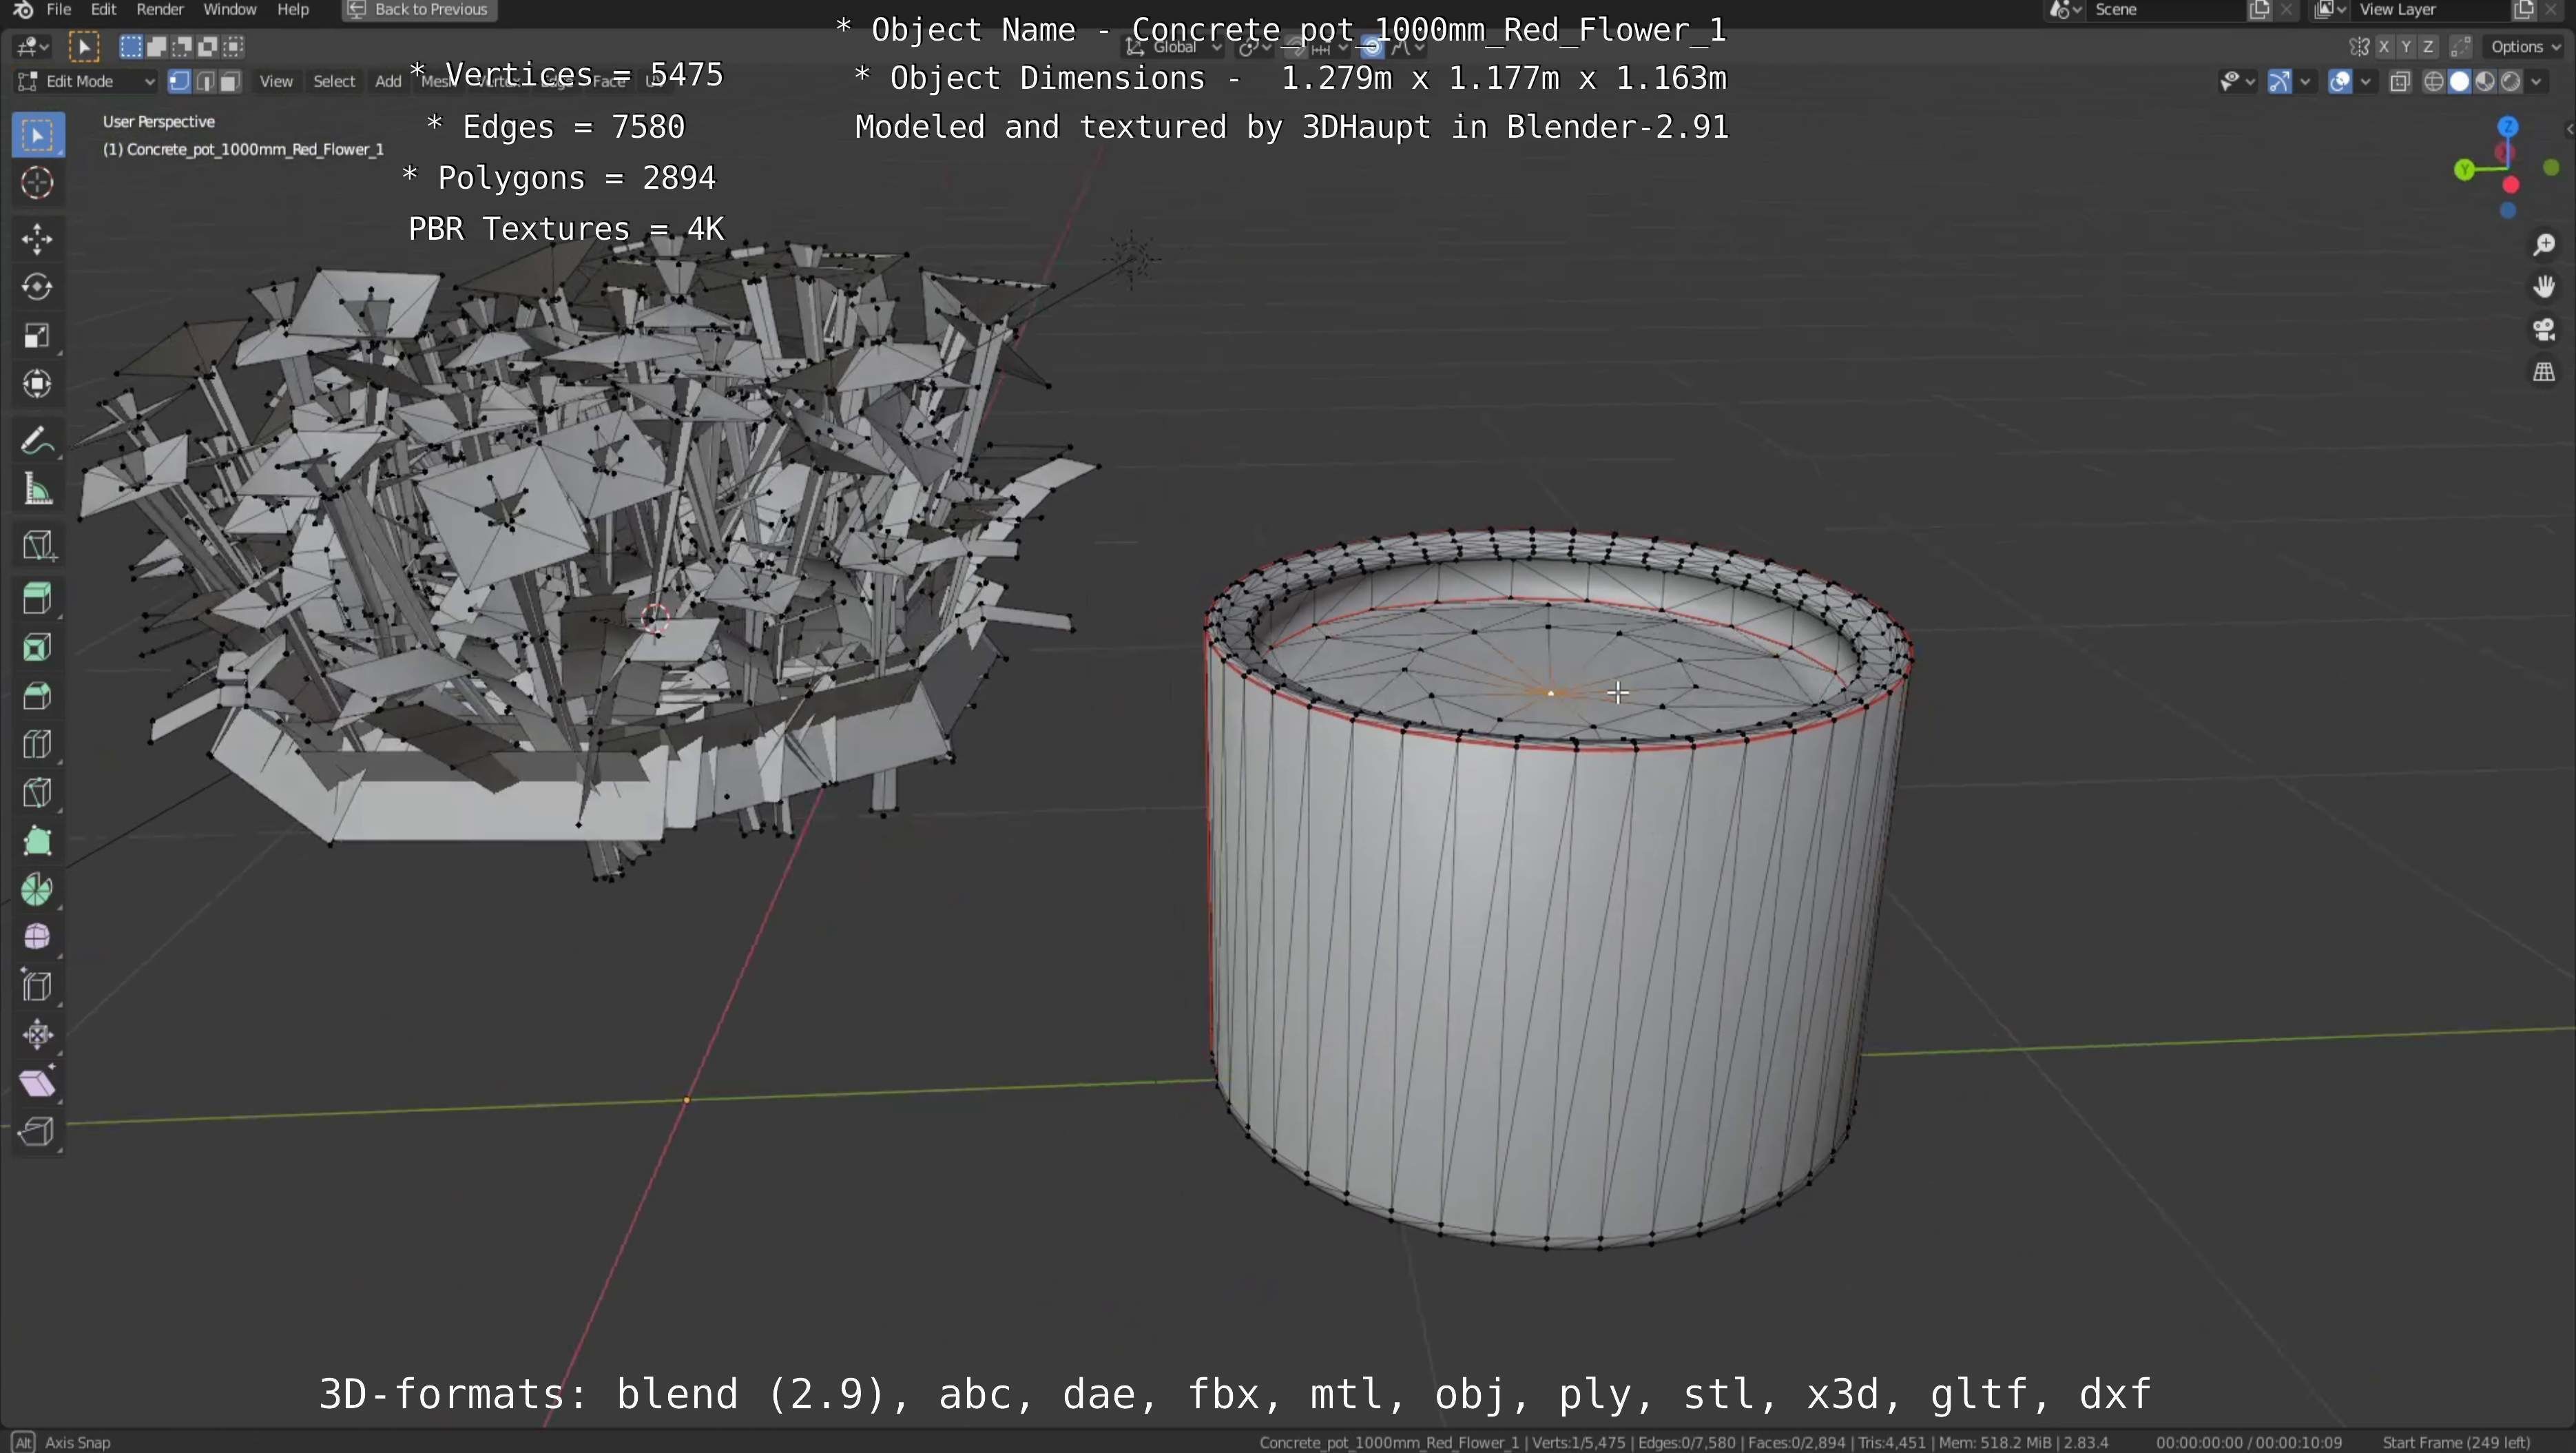Toggle proportional editing
The height and width of the screenshot is (1453, 2576).
pyautogui.click(x=1372, y=47)
